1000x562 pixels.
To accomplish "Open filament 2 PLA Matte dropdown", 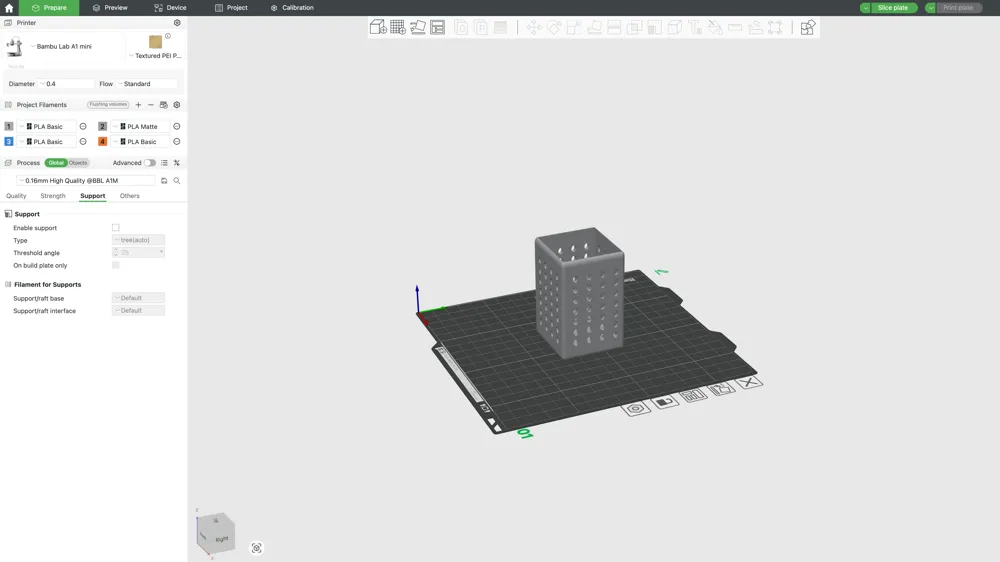I will tap(140, 126).
